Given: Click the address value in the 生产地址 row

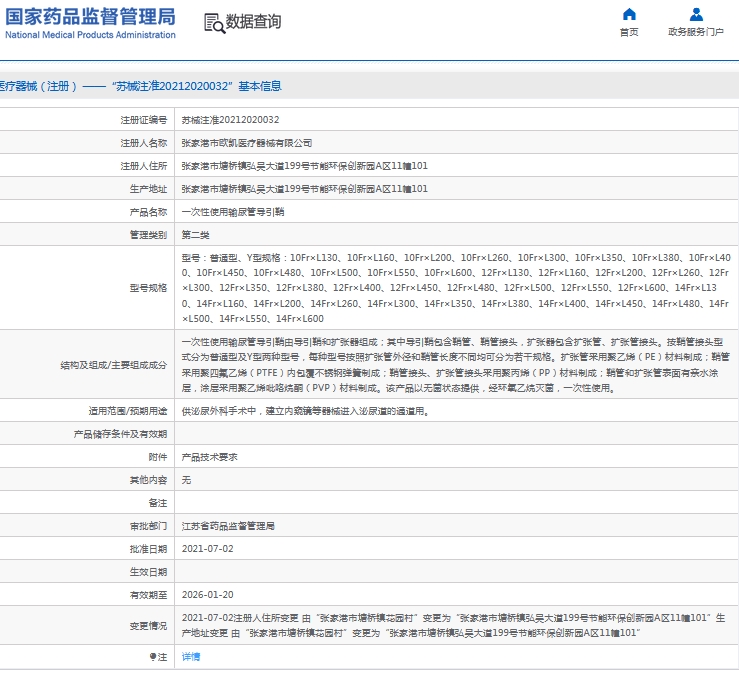Looking at the screenshot, I should (x=305, y=189).
